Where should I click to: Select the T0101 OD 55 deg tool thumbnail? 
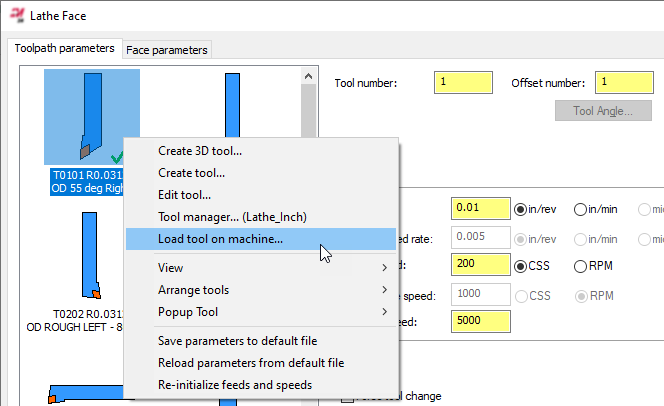92,117
